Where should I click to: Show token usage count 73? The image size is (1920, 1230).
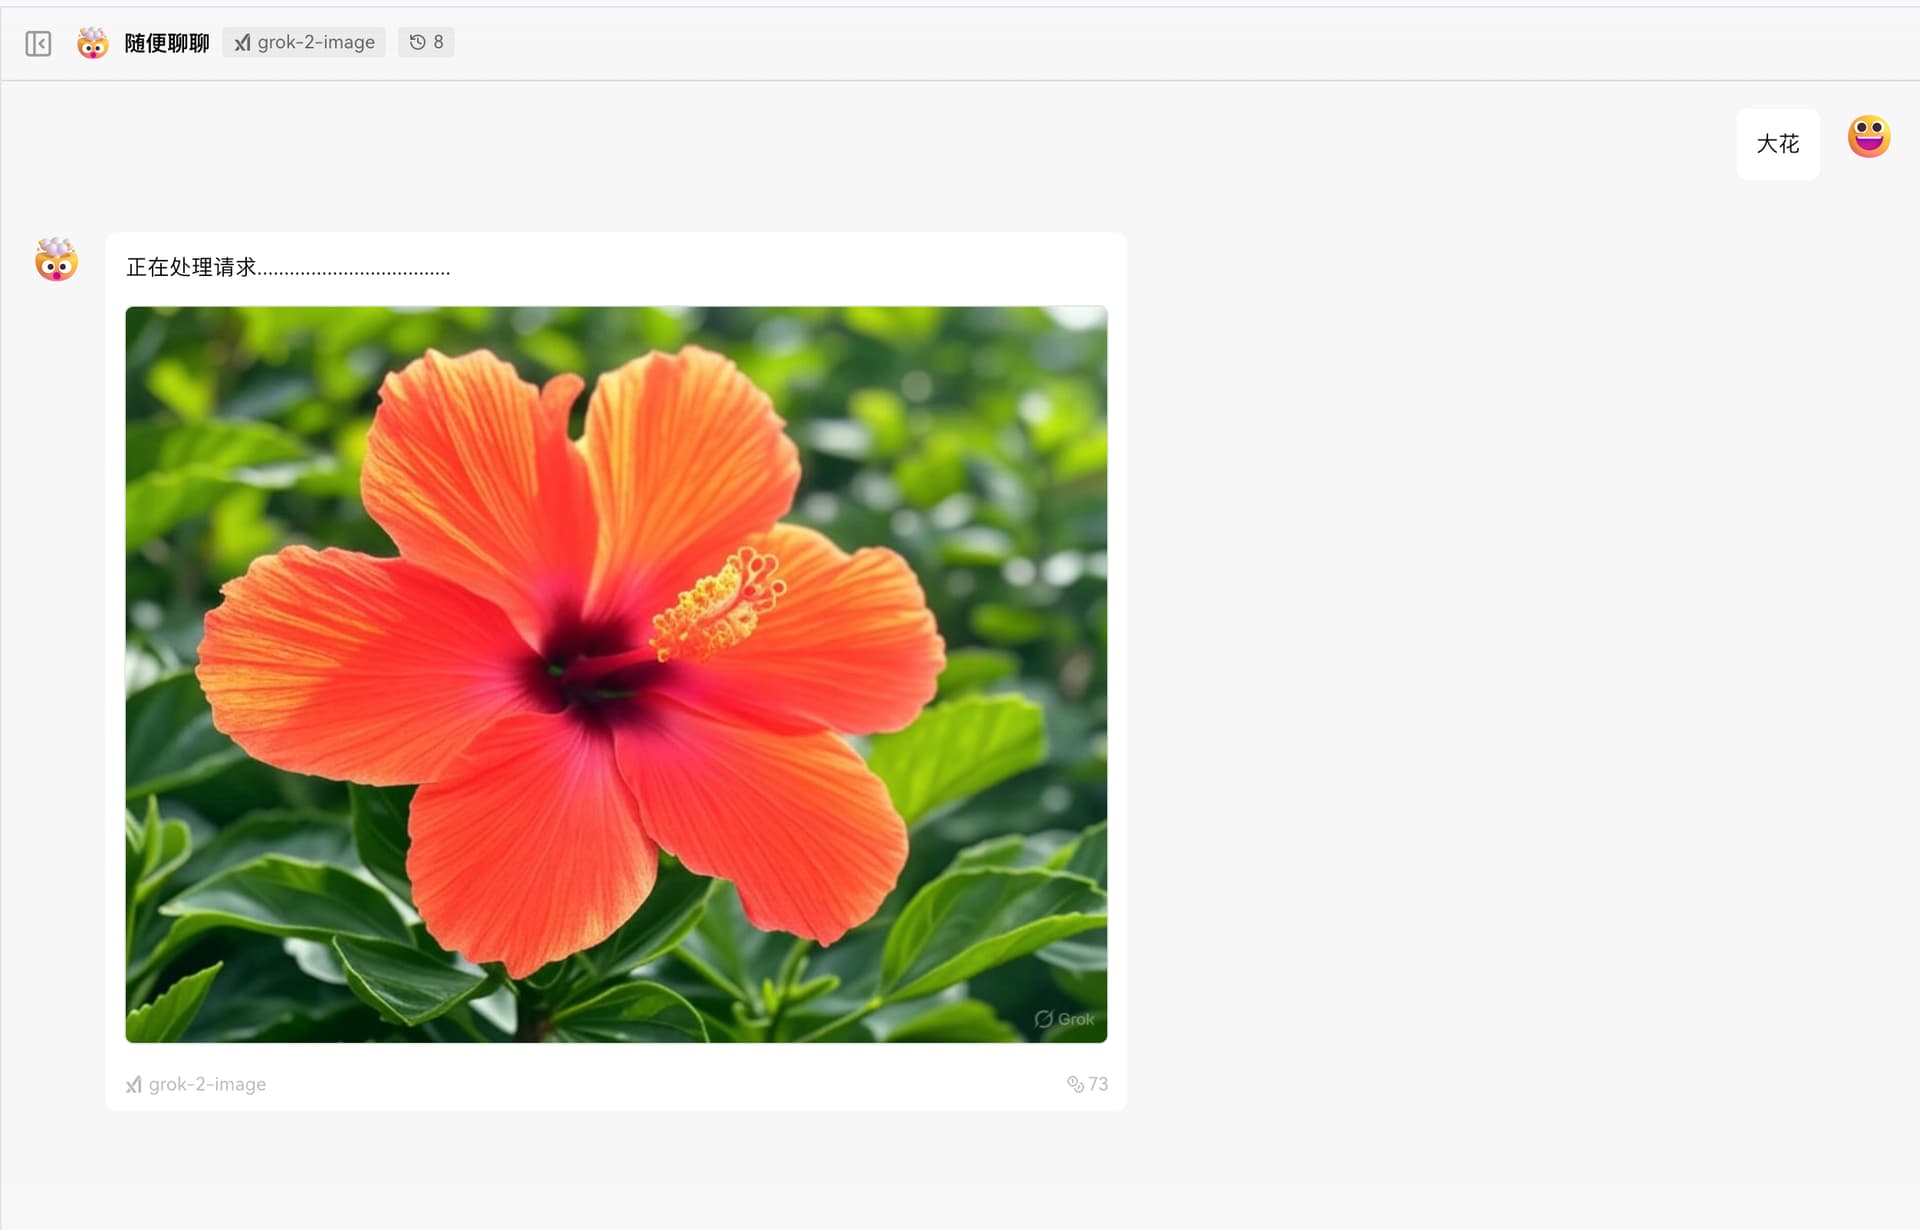tap(1087, 1084)
